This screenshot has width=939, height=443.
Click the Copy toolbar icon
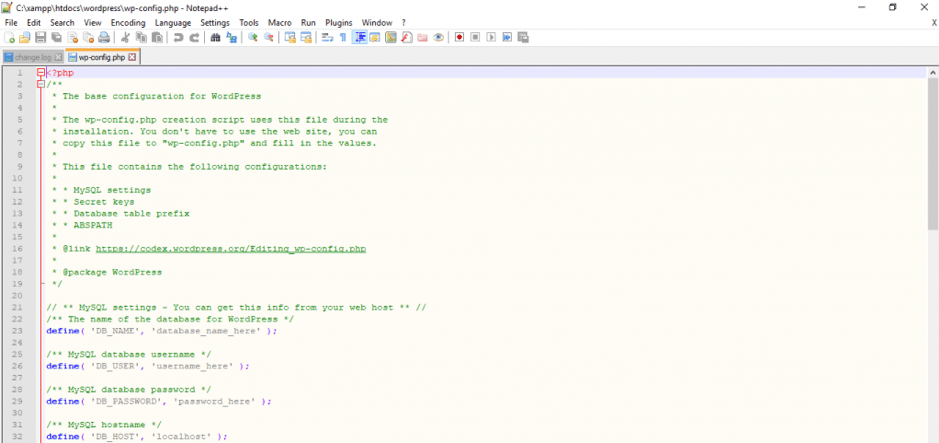(x=141, y=37)
